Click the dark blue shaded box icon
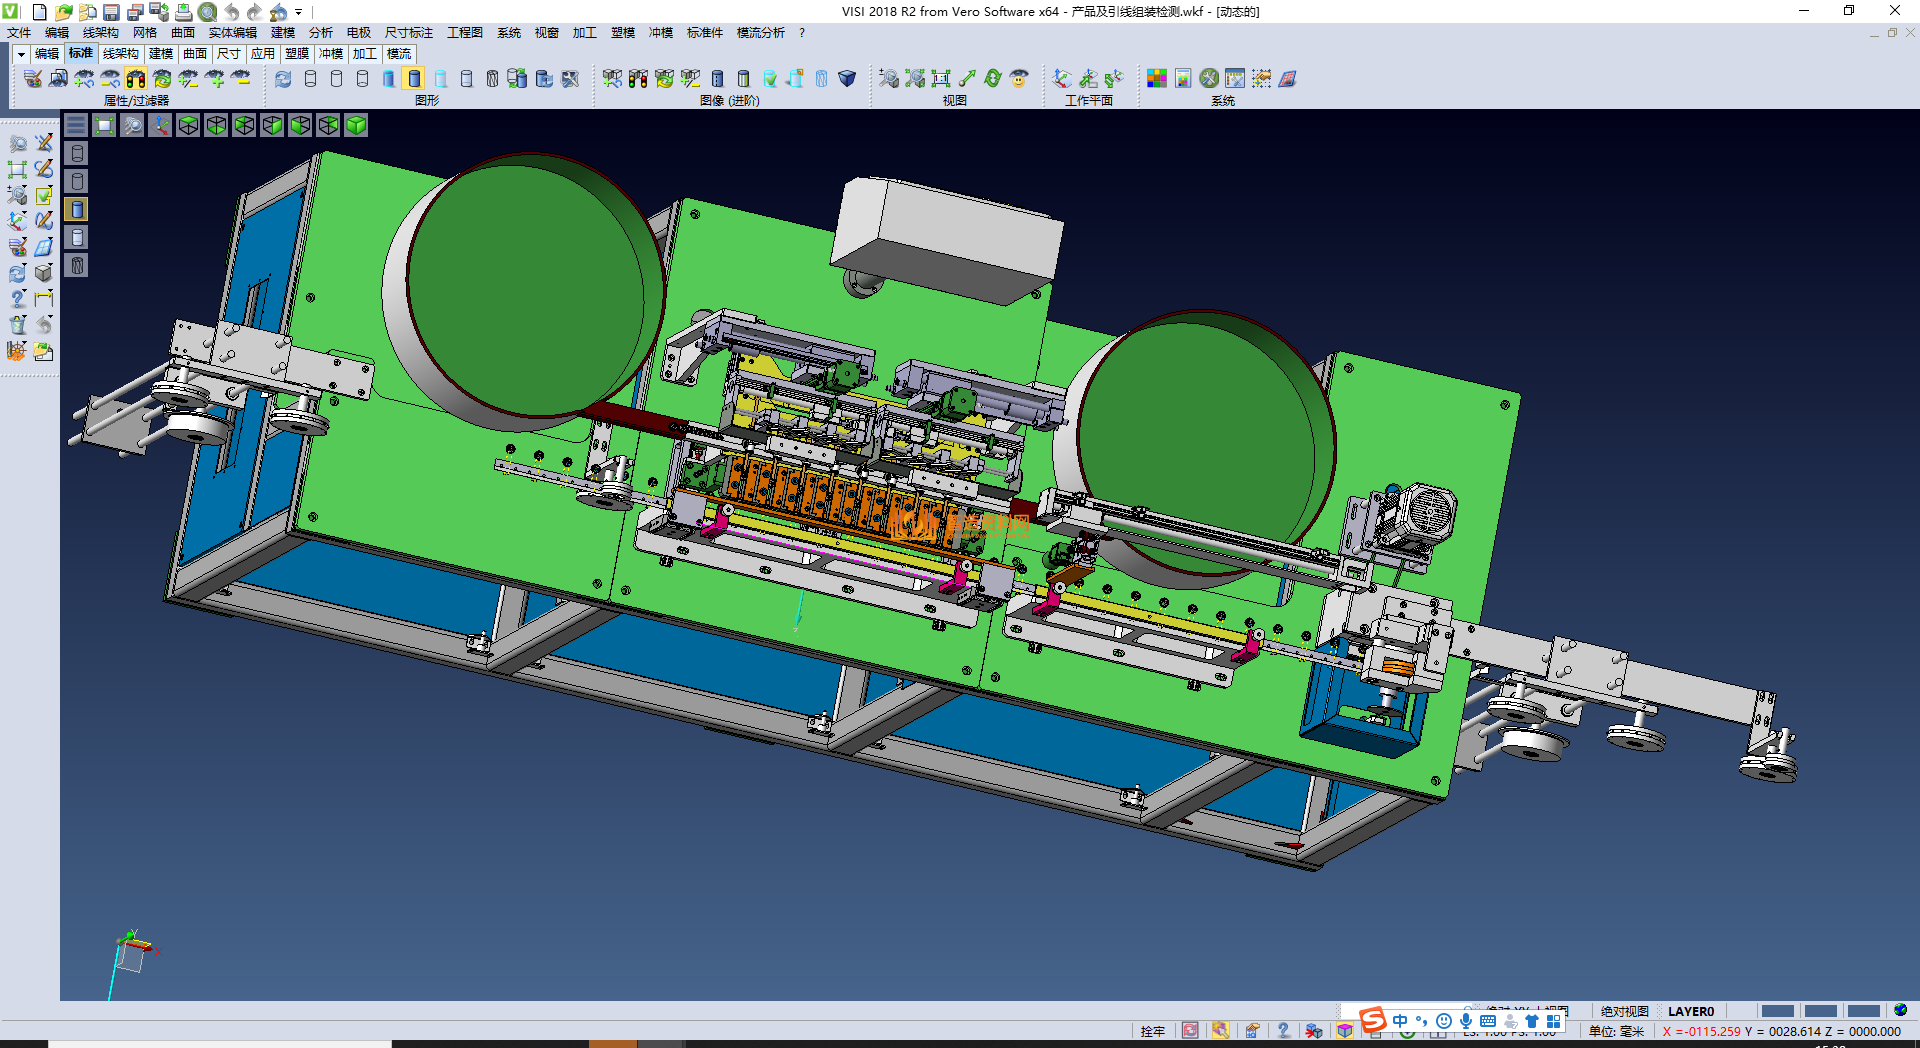The height and width of the screenshot is (1048, 1920). click(847, 79)
